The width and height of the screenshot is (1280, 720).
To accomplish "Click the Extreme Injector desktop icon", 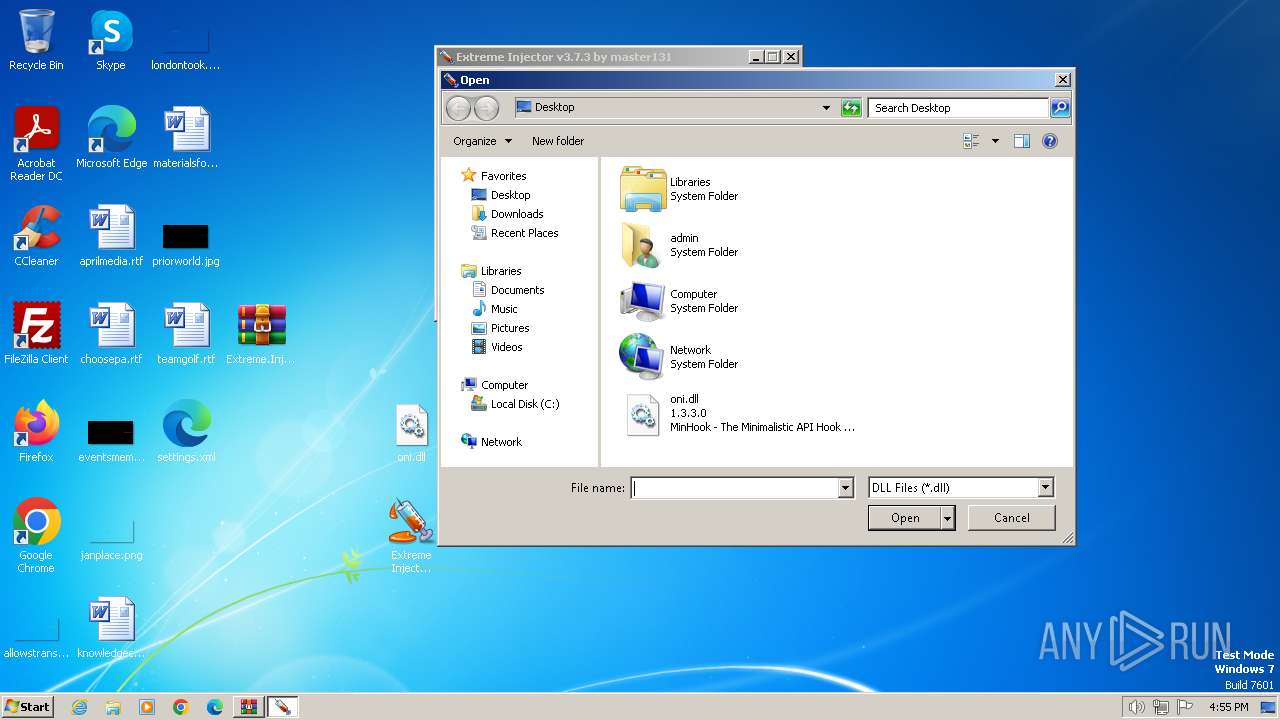I will (411, 536).
